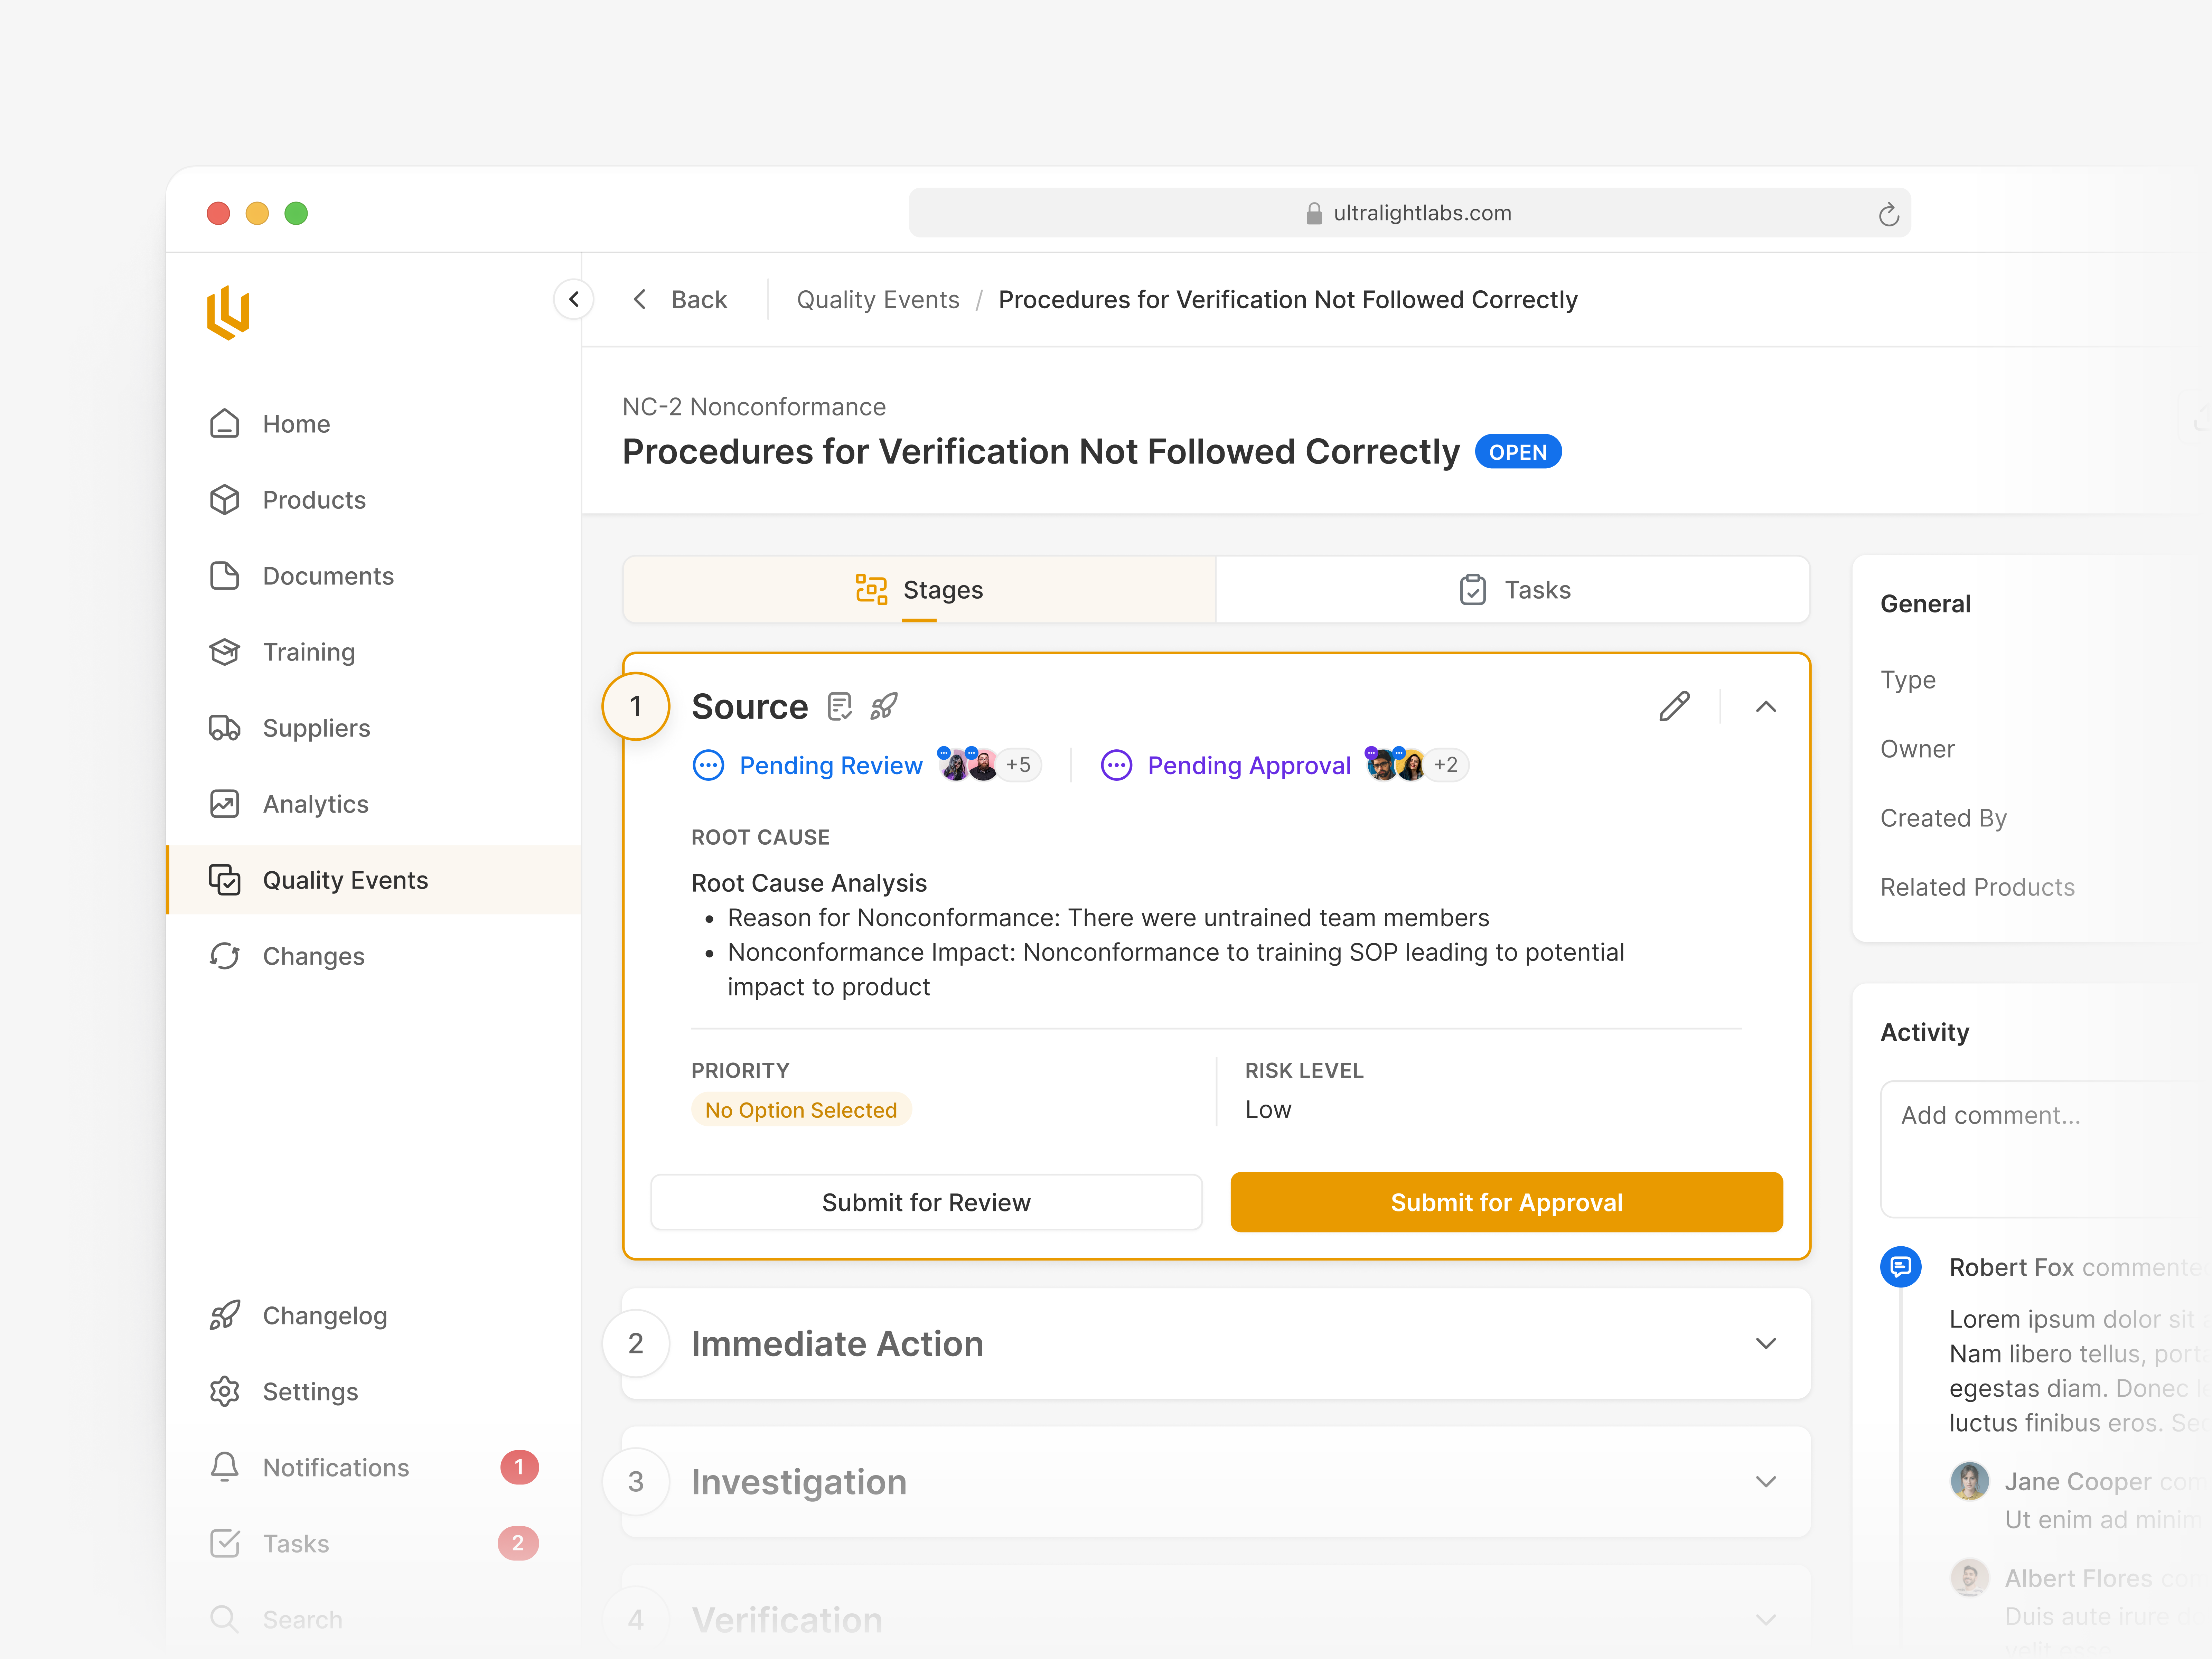Click the Ultralight logo in the sidebar
Image resolution: width=2212 pixels, height=1659 pixels.
pos(228,313)
